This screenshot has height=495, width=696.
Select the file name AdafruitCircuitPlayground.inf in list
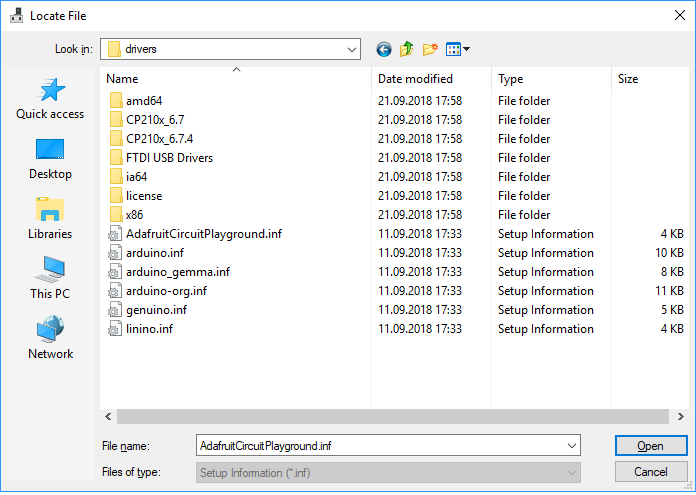(204, 234)
